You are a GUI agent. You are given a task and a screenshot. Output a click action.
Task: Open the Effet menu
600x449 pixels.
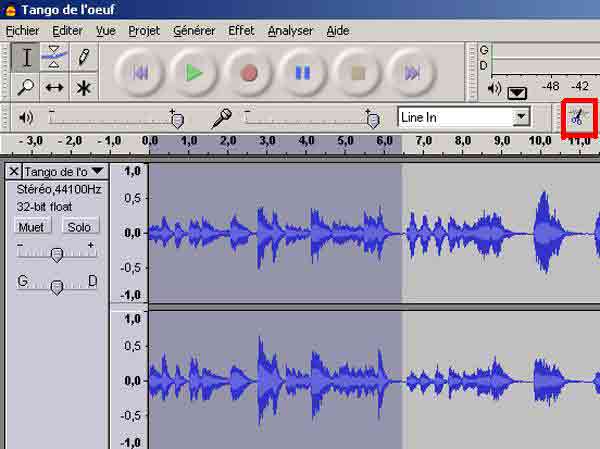[241, 31]
